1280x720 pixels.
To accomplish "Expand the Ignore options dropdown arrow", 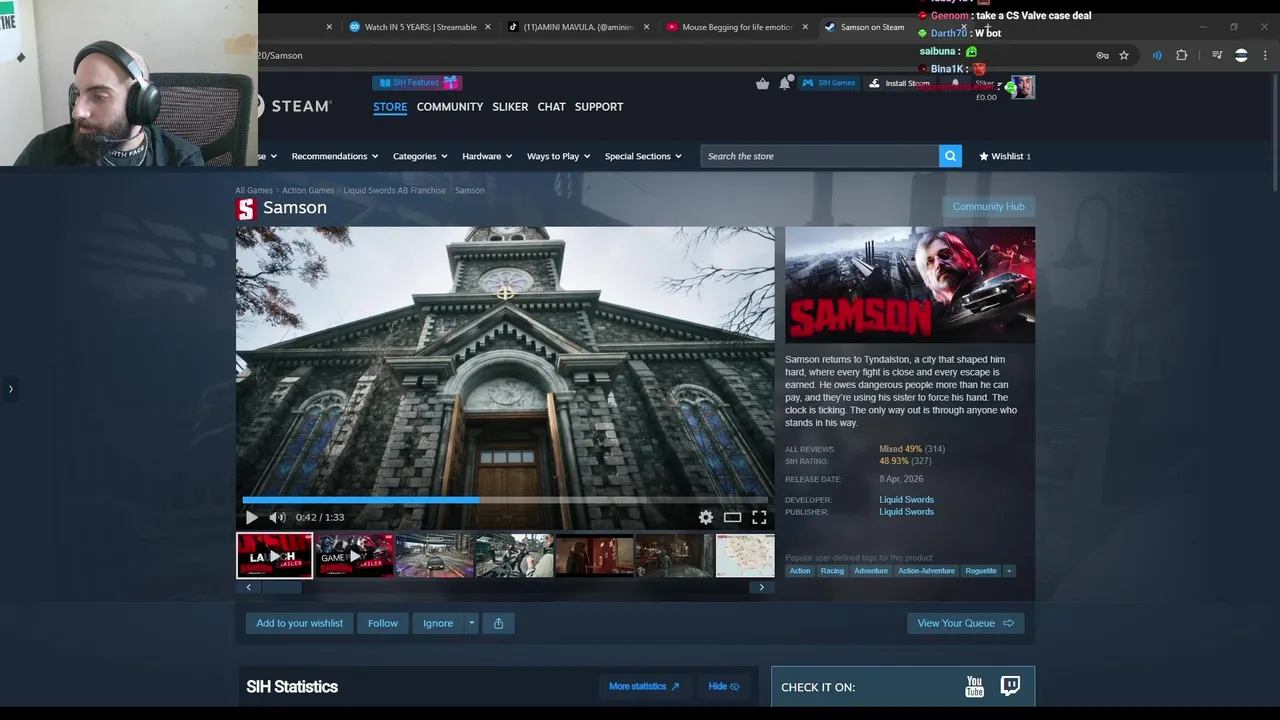I will (x=471, y=623).
